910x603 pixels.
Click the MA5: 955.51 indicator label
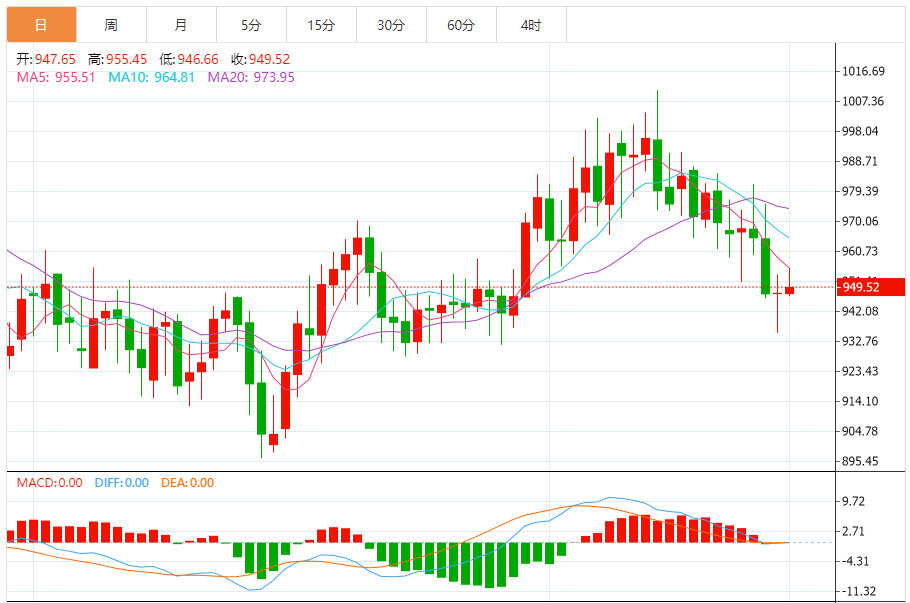pyautogui.click(x=56, y=77)
